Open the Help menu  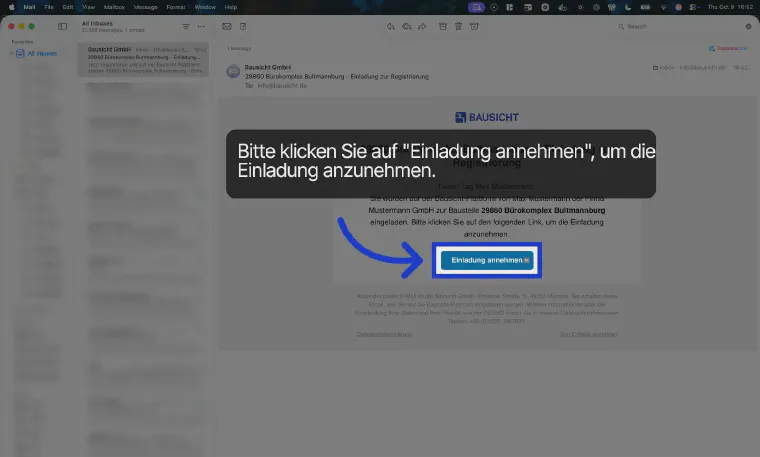(x=231, y=7)
